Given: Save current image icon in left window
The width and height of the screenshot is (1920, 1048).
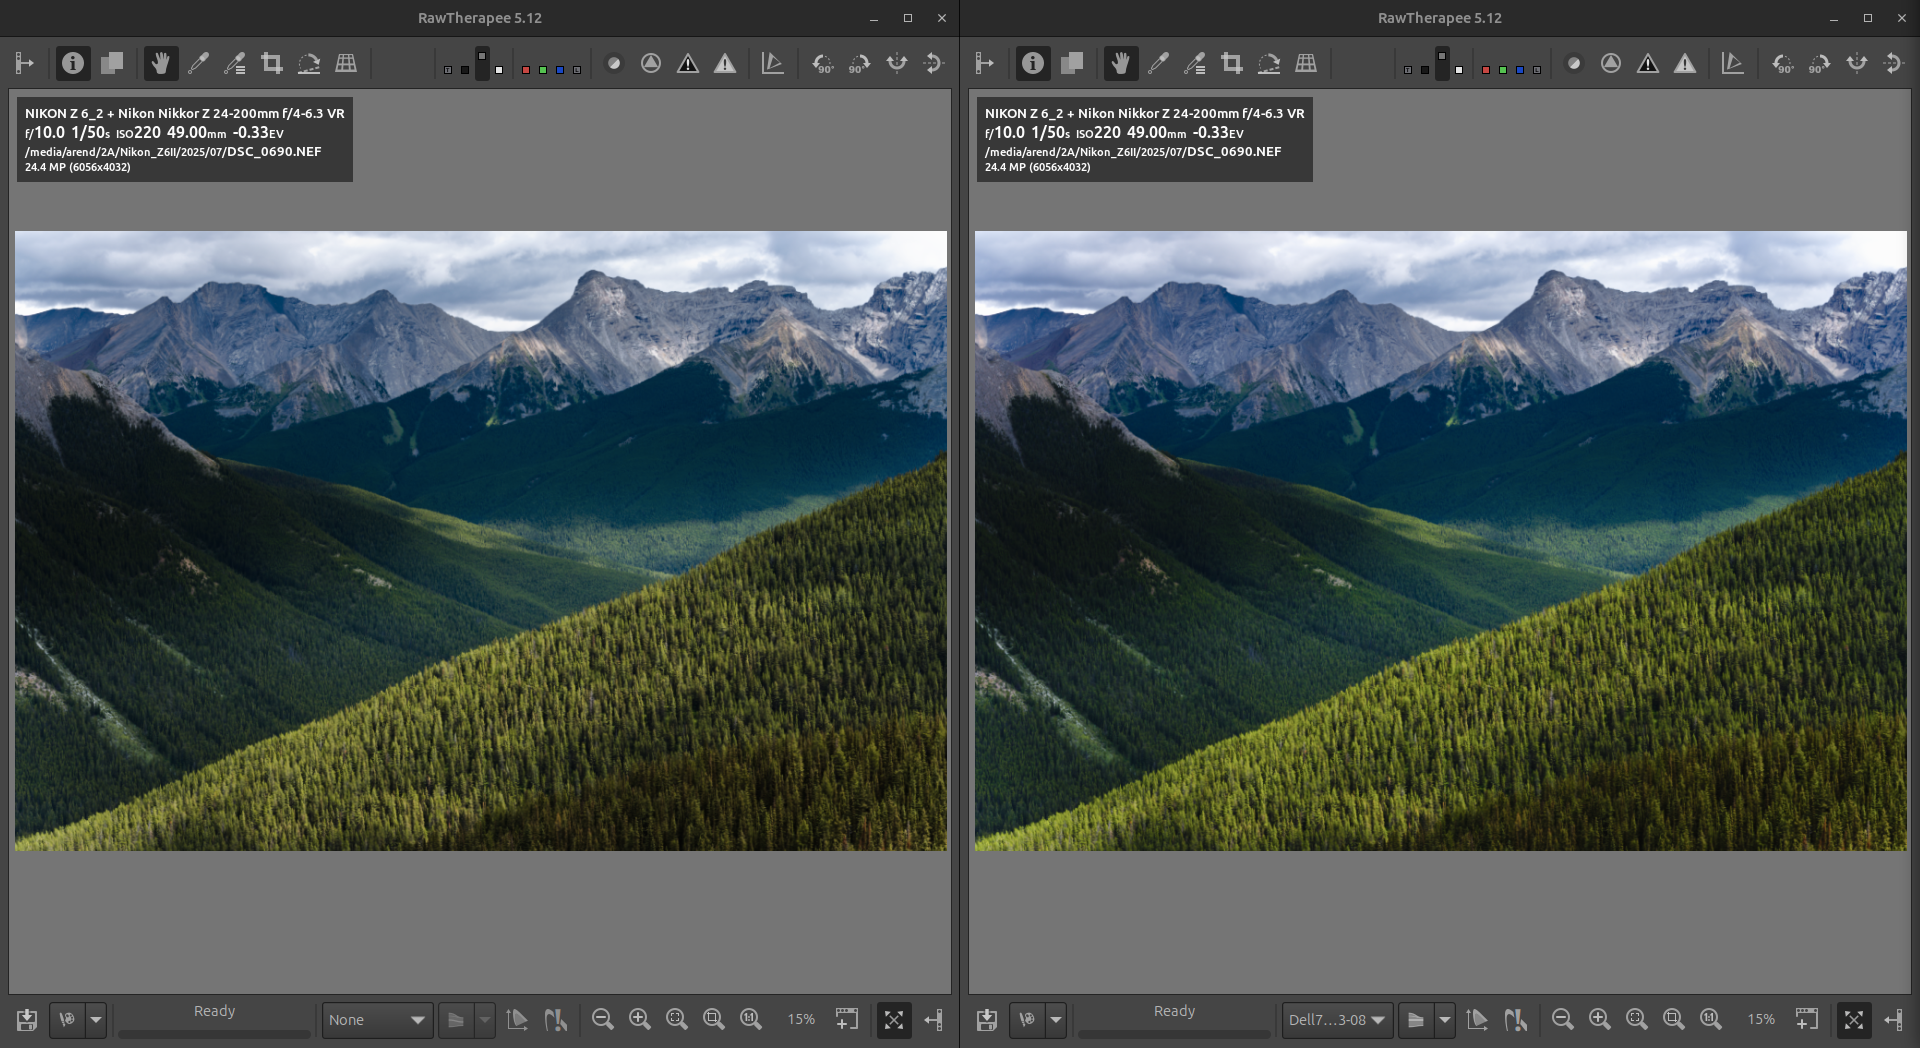Looking at the screenshot, I should tap(27, 1019).
